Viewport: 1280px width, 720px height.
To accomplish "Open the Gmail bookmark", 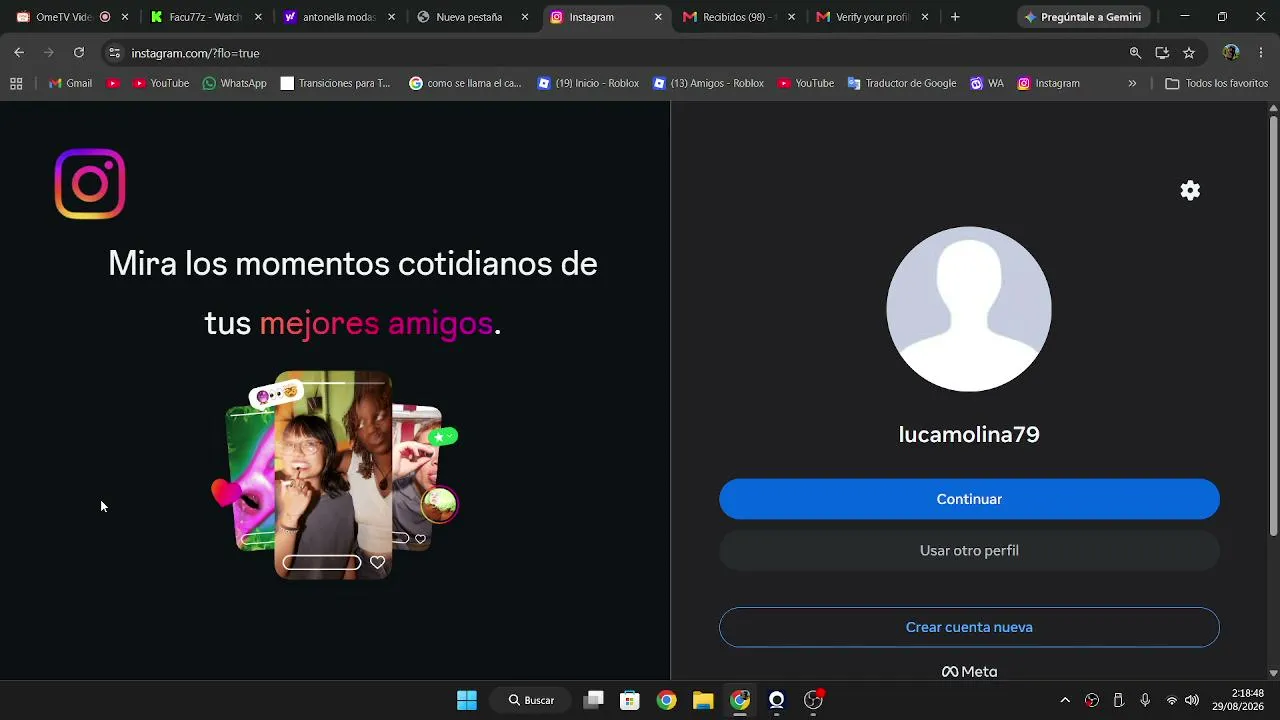I will [x=70, y=84].
